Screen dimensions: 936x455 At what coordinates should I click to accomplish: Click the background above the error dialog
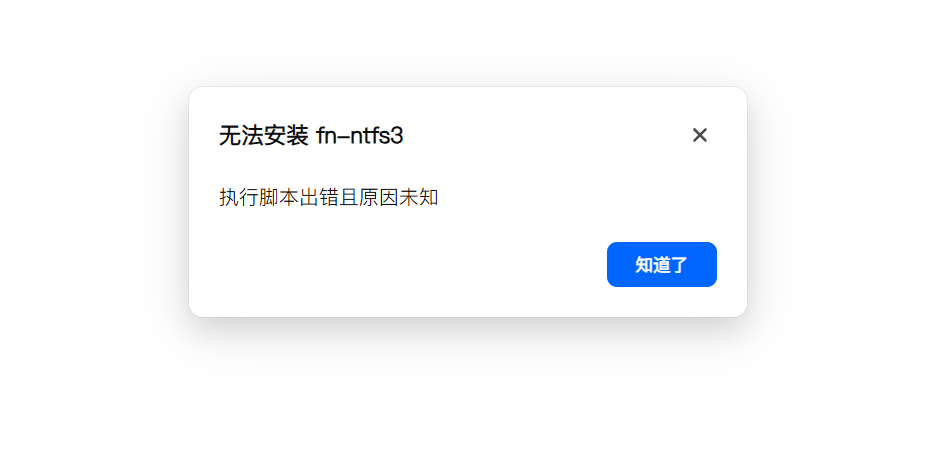coord(468,42)
